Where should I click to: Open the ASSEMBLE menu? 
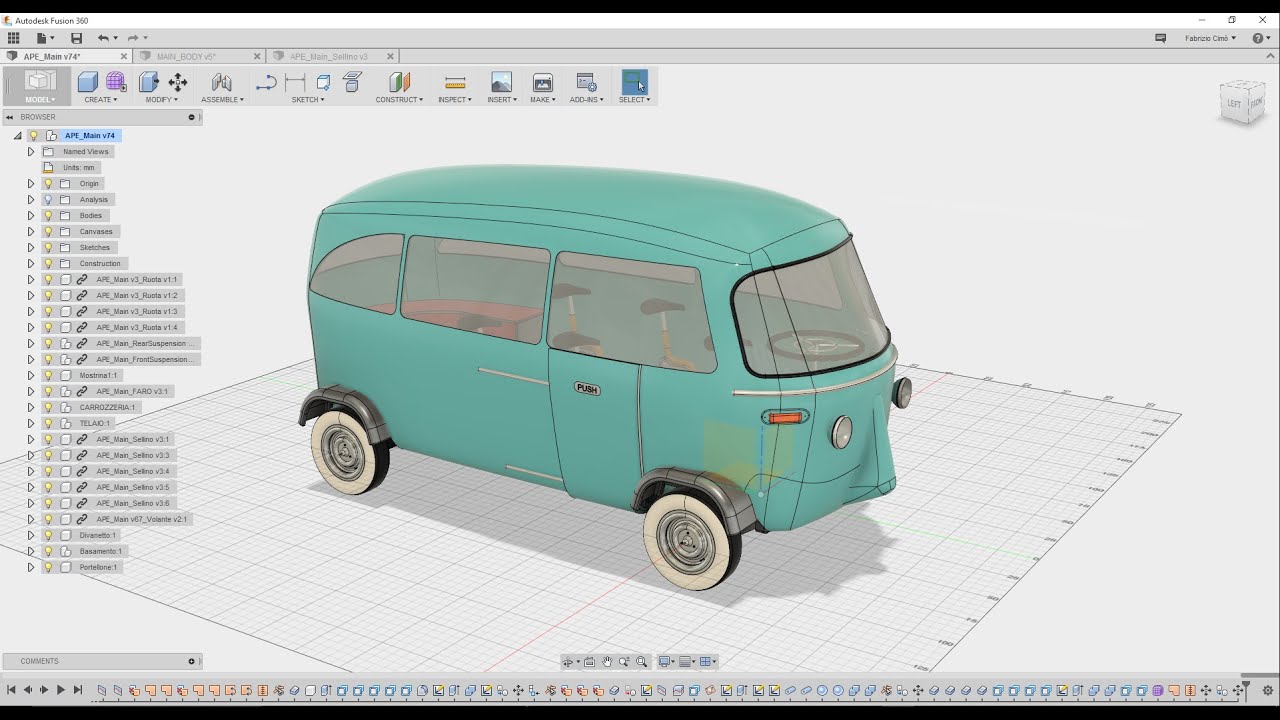pyautogui.click(x=222, y=100)
